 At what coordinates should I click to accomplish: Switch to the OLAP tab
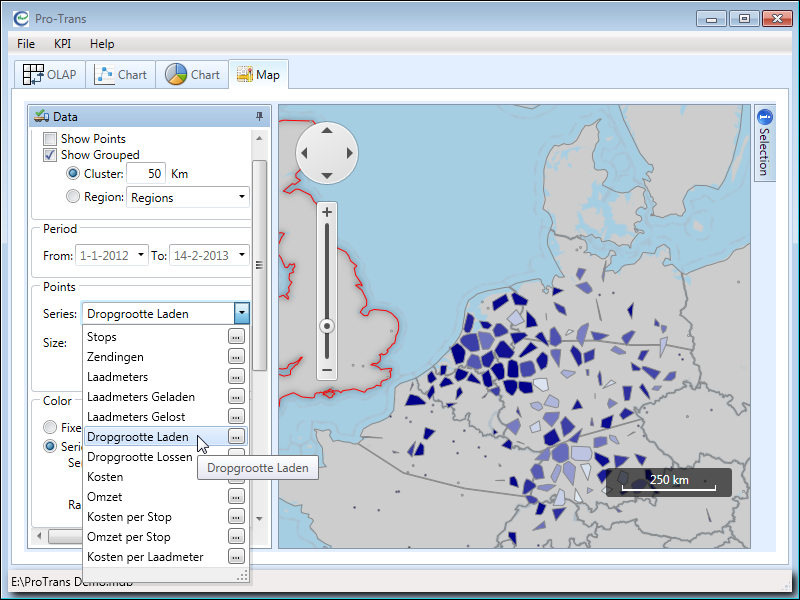pyautogui.click(x=49, y=75)
